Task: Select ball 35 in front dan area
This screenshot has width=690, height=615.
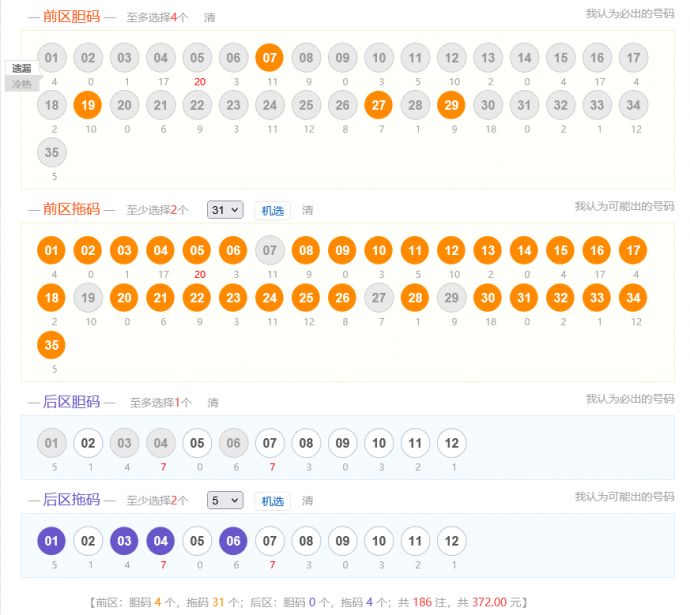Action: [51, 153]
